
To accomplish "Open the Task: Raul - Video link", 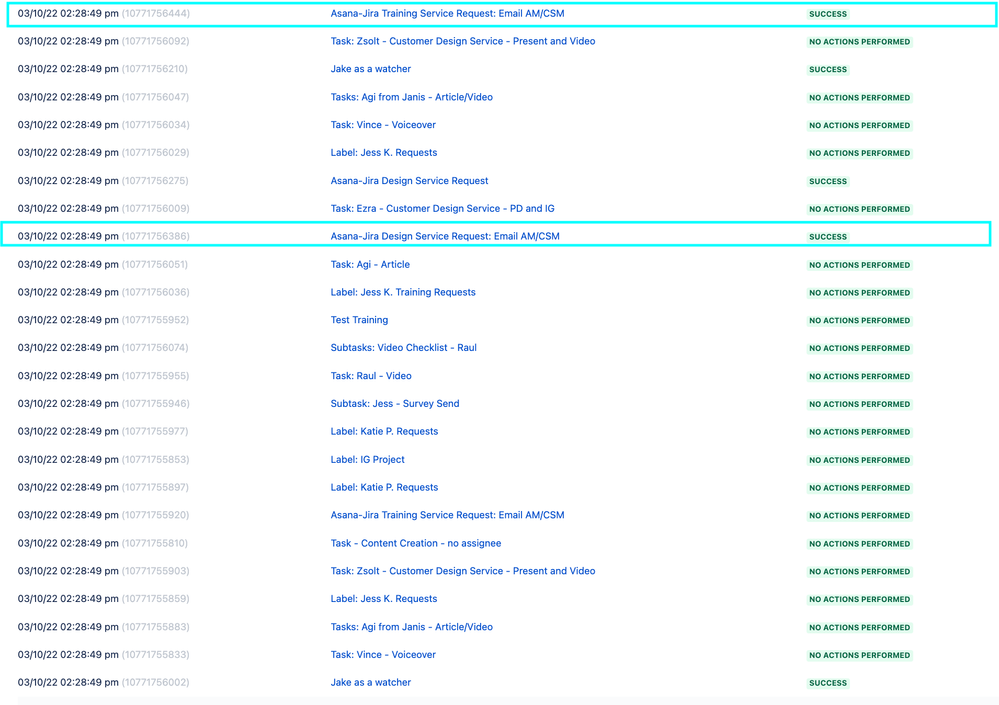I will click(371, 376).
